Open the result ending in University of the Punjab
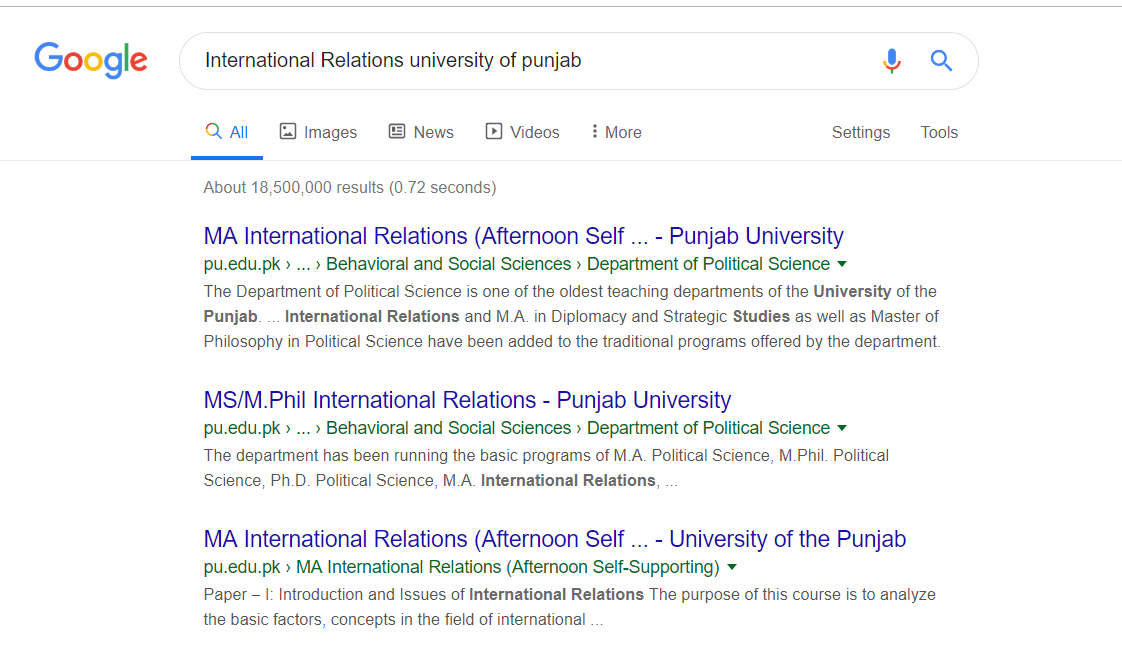The width and height of the screenshot is (1122, 651). (x=555, y=539)
